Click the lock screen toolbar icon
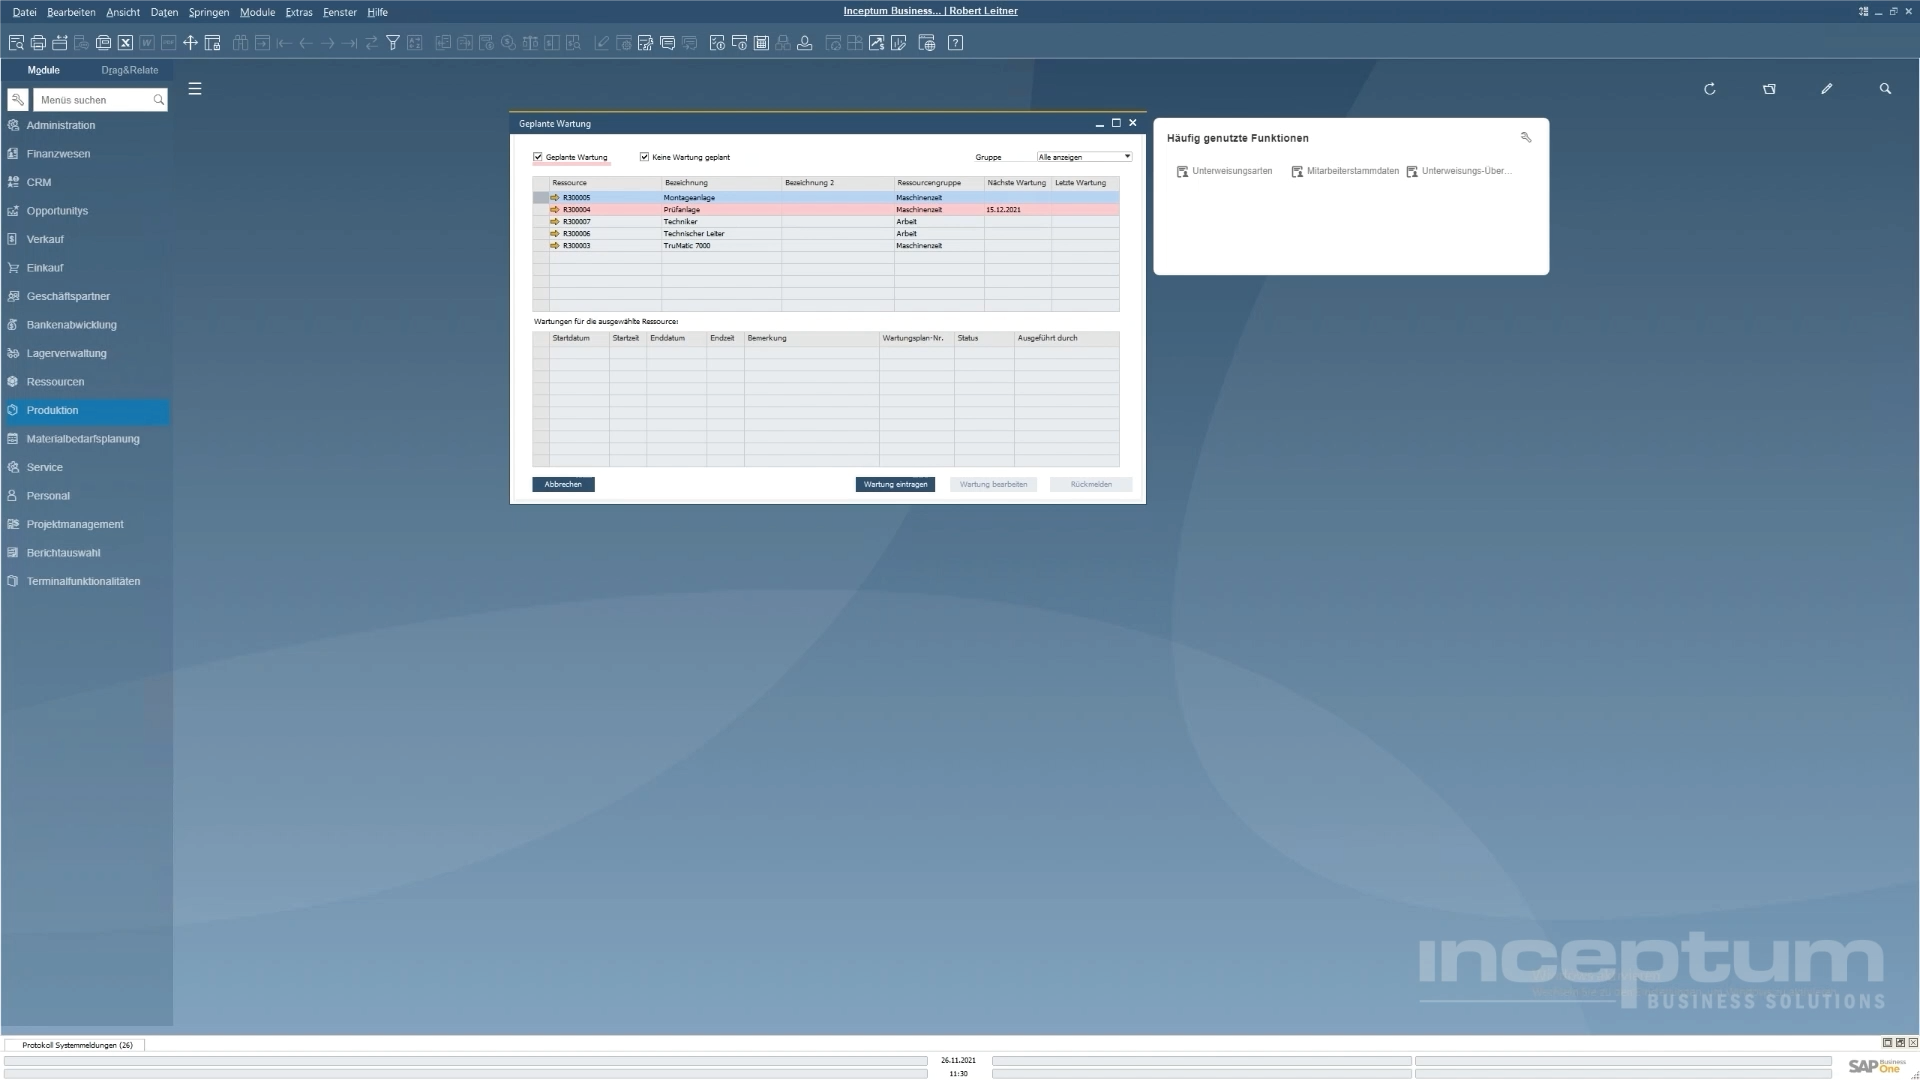 212,43
